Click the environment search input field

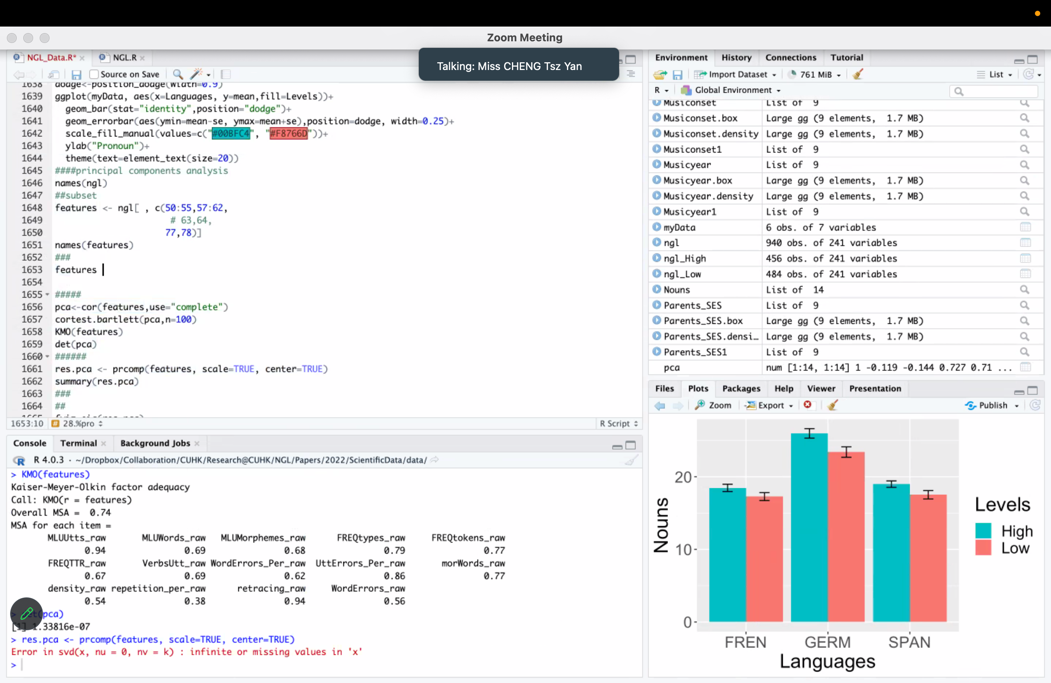pyautogui.click(x=994, y=91)
